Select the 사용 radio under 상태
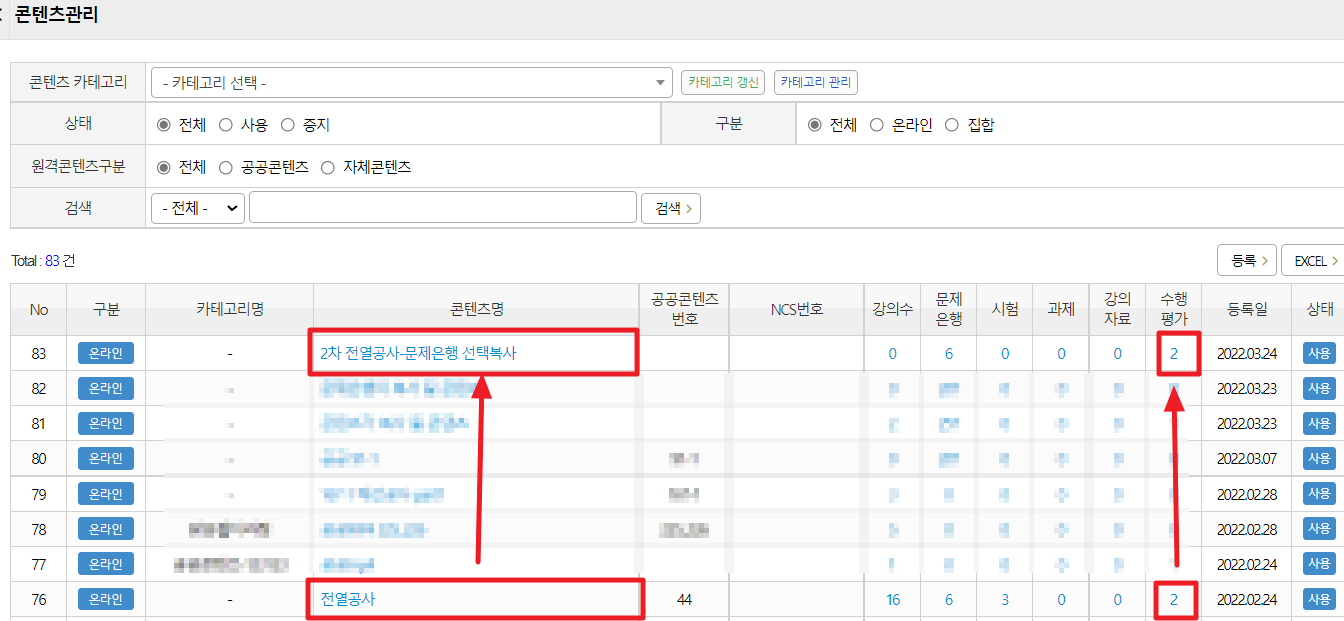This screenshot has height=621, width=1344. coord(226,125)
